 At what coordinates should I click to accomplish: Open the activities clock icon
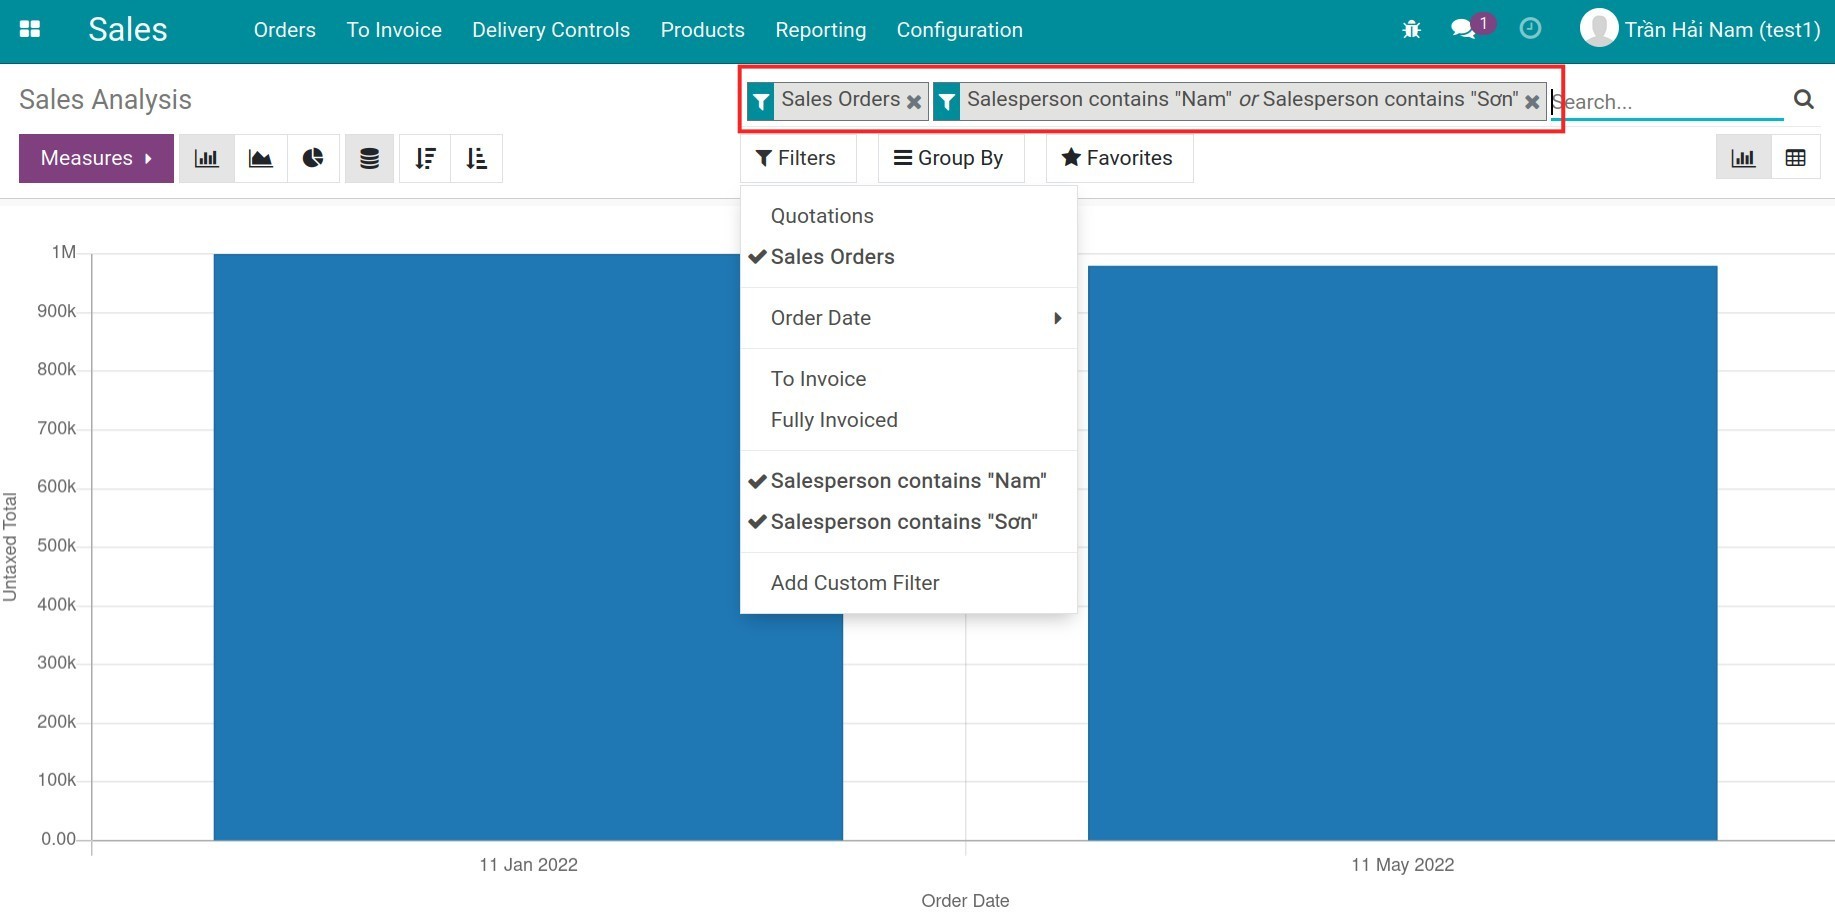click(1530, 29)
